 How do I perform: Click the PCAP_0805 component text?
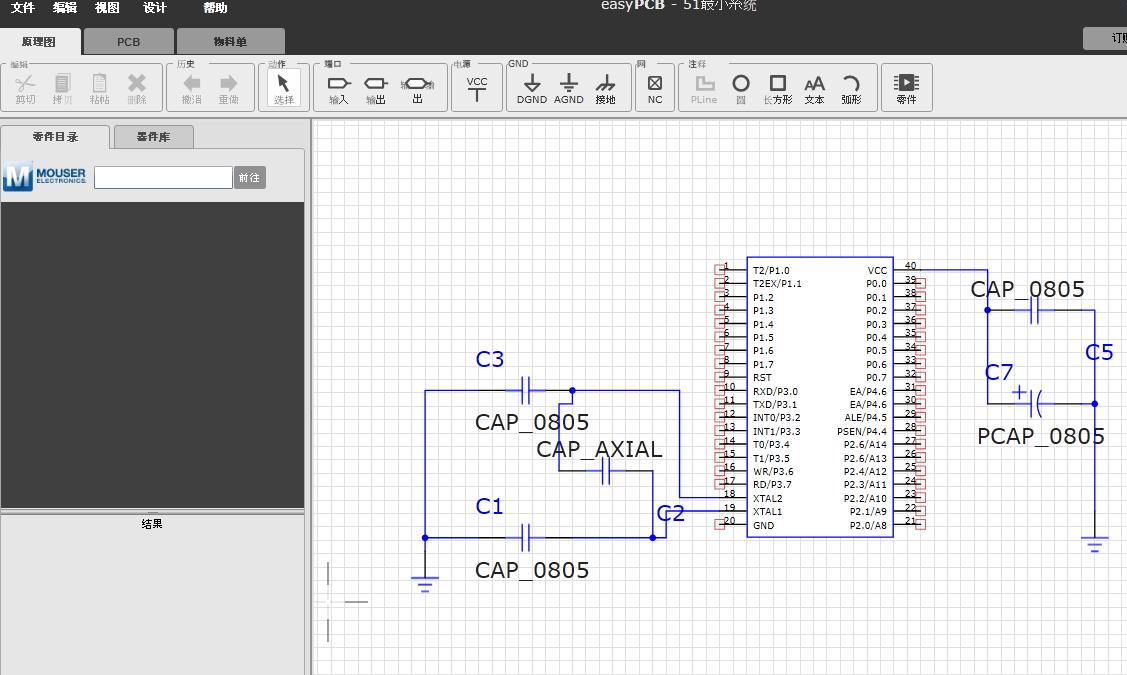pos(1041,436)
